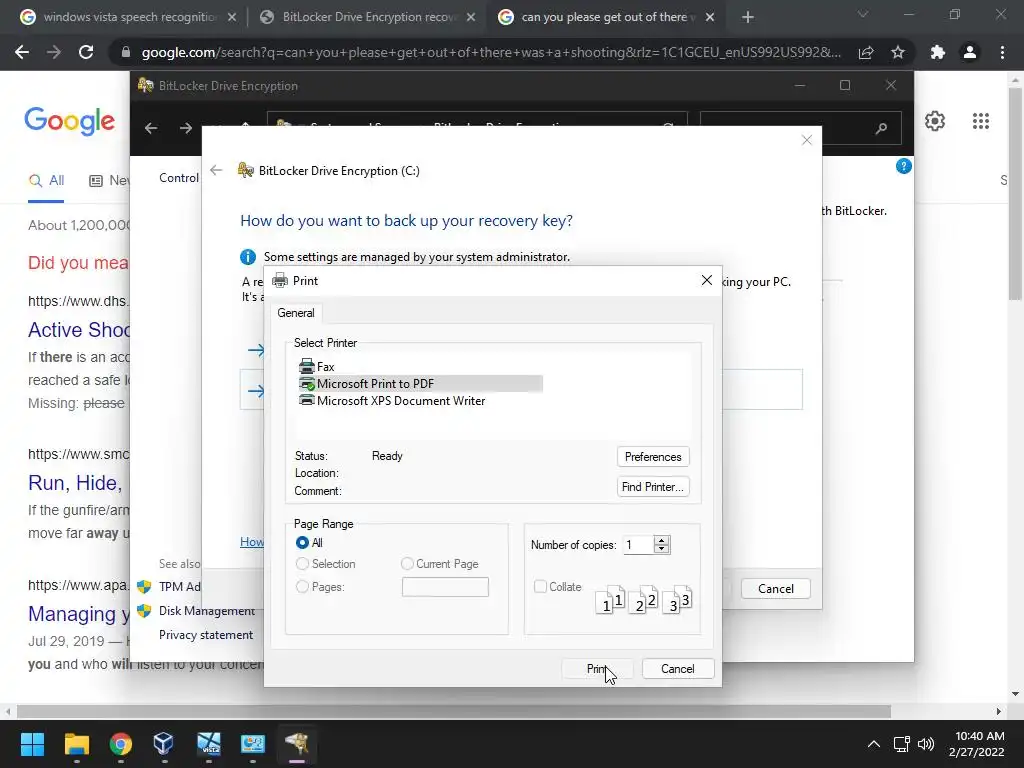Bookmark this page with star icon
Image resolution: width=1024 pixels, height=768 pixels.
click(x=898, y=52)
